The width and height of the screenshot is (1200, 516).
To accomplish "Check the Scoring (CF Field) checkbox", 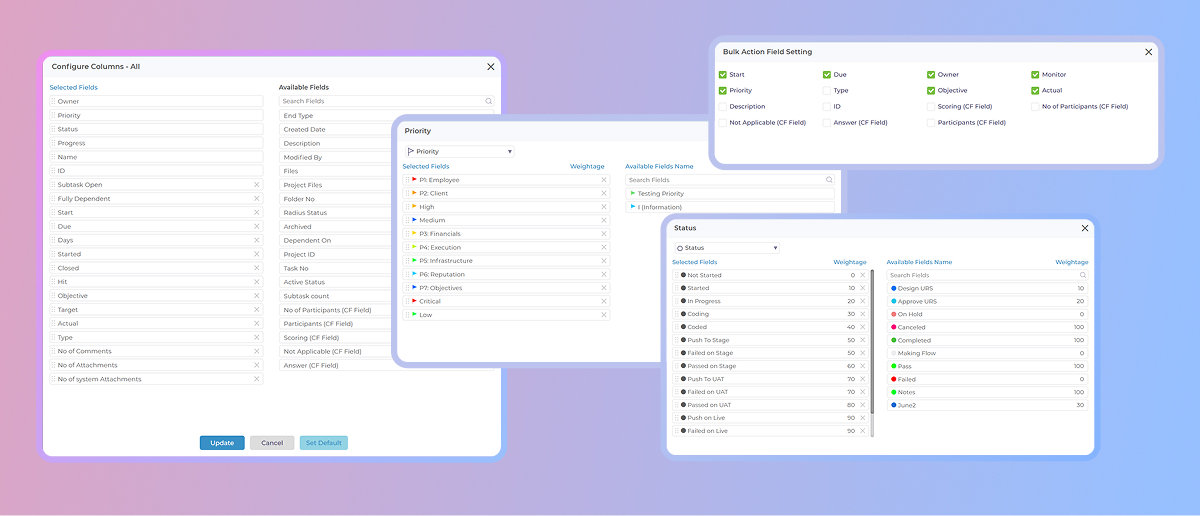I will pos(931,107).
